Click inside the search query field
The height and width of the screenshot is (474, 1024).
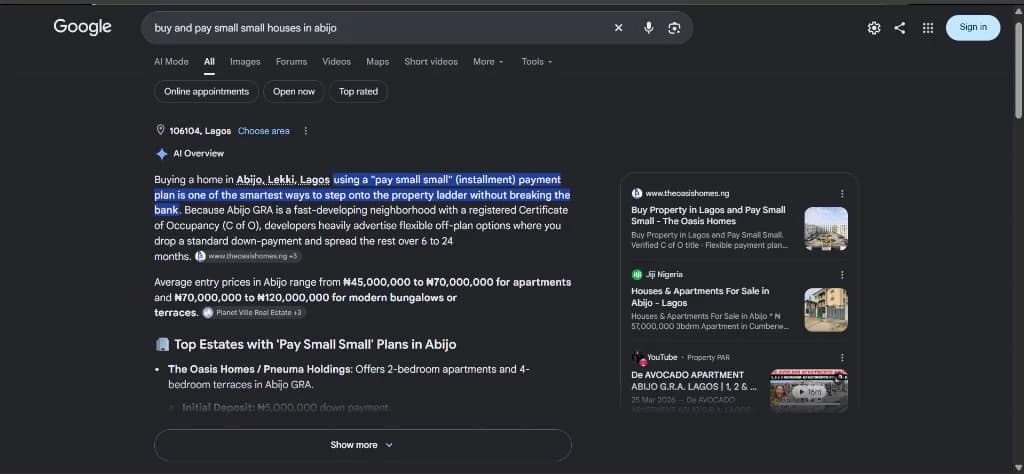tap(379, 28)
